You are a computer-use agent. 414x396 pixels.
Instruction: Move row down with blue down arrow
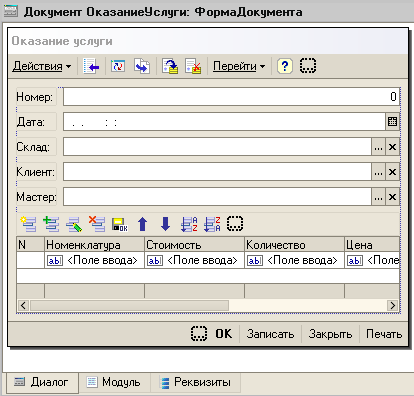pos(166,224)
